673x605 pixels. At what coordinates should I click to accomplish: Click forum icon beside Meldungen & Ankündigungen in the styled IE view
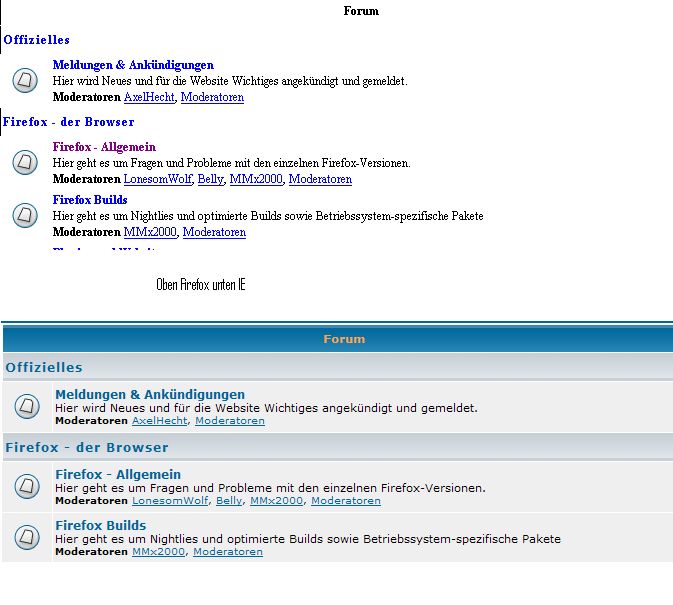tap(27, 406)
